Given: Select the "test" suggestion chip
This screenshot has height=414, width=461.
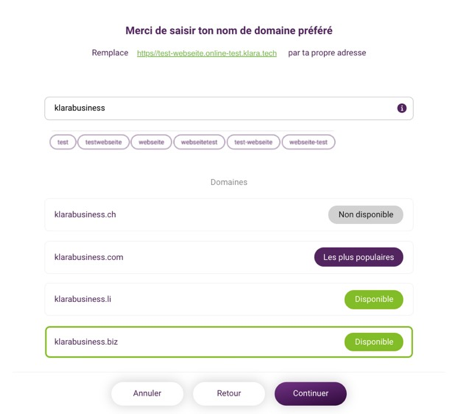Looking at the screenshot, I should coord(63,142).
